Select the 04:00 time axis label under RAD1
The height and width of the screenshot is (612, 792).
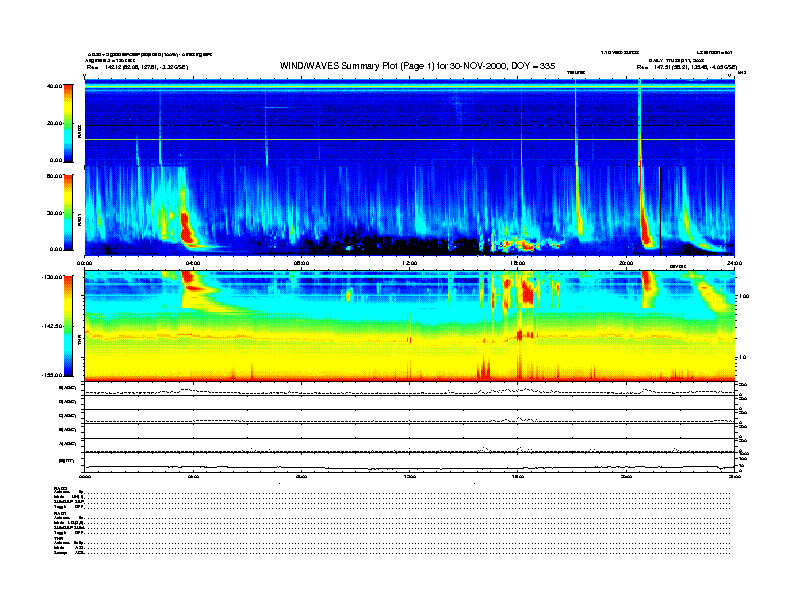click(x=193, y=264)
